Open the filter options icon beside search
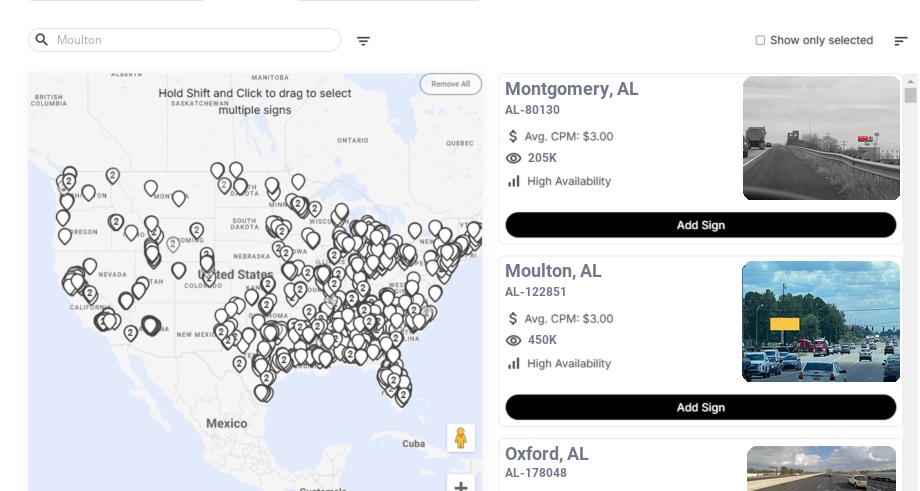 [x=363, y=41]
